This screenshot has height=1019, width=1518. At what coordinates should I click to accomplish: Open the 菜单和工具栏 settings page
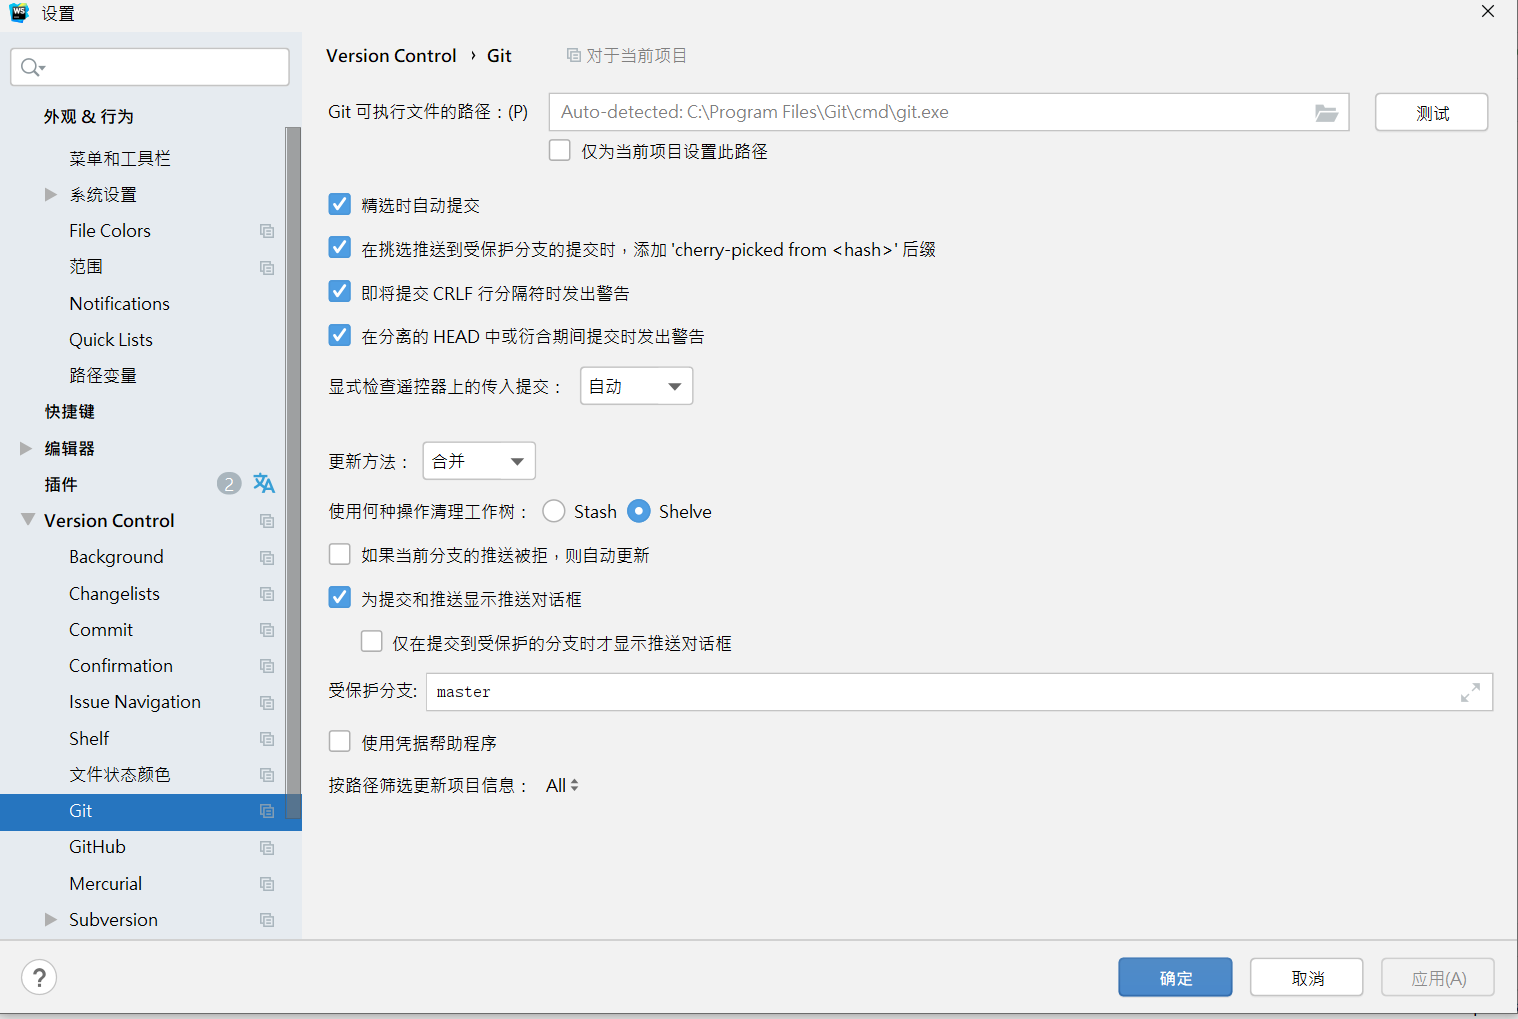click(x=120, y=158)
